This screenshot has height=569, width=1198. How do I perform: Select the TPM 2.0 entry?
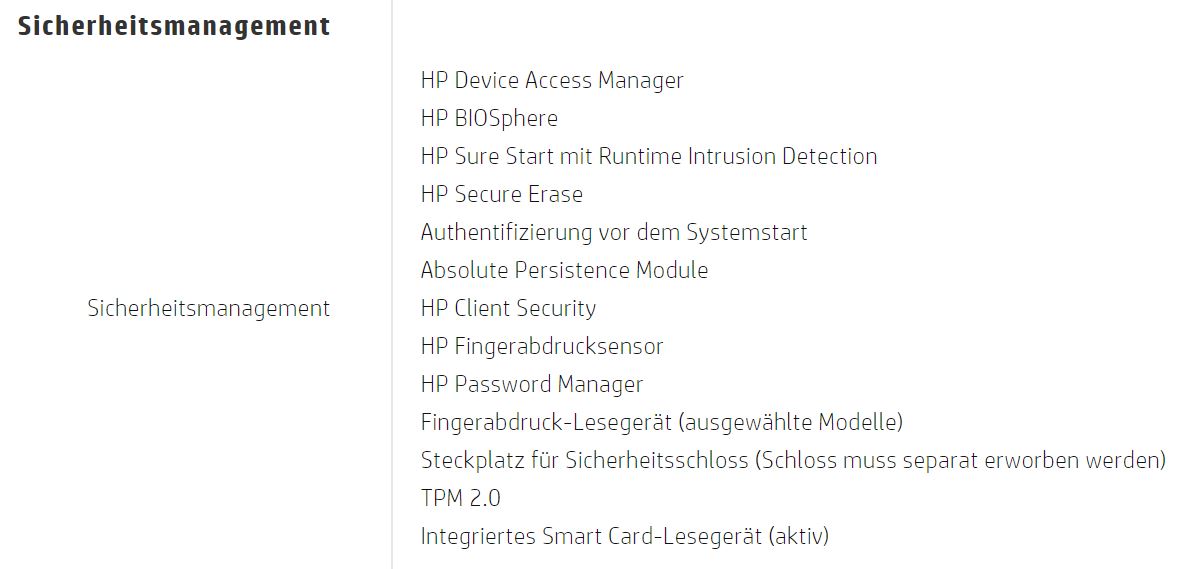pyautogui.click(x=460, y=498)
